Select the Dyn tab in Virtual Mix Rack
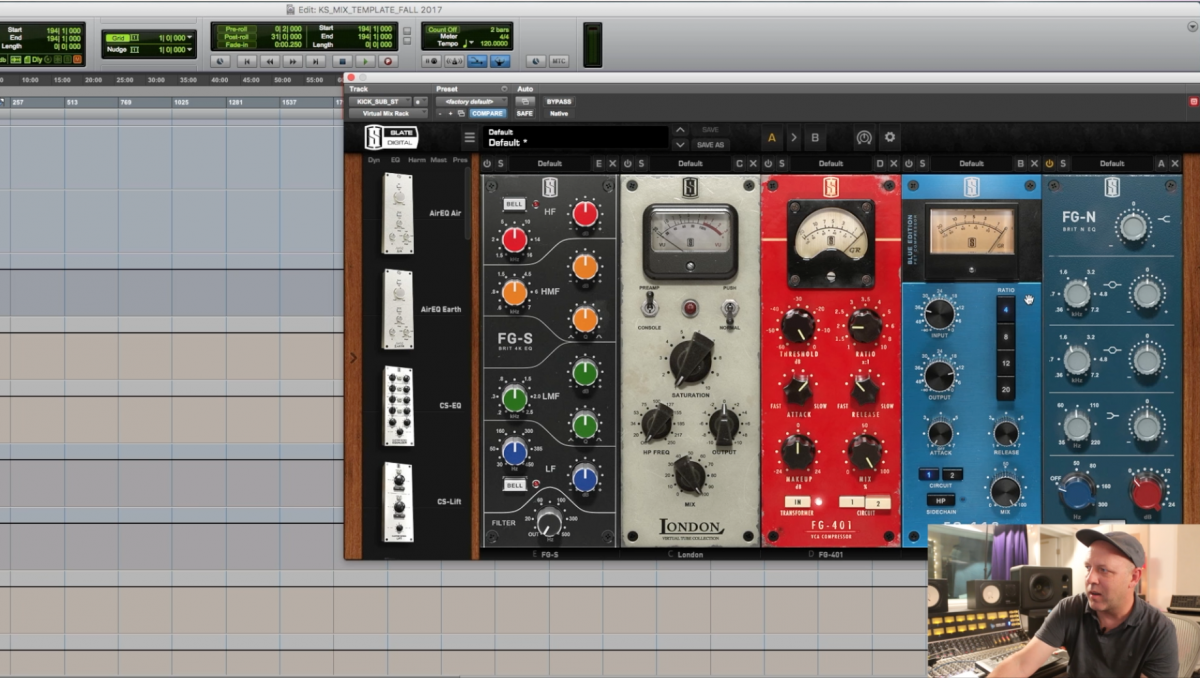The width and height of the screenshot is (1200, 678). pos(373,160)
